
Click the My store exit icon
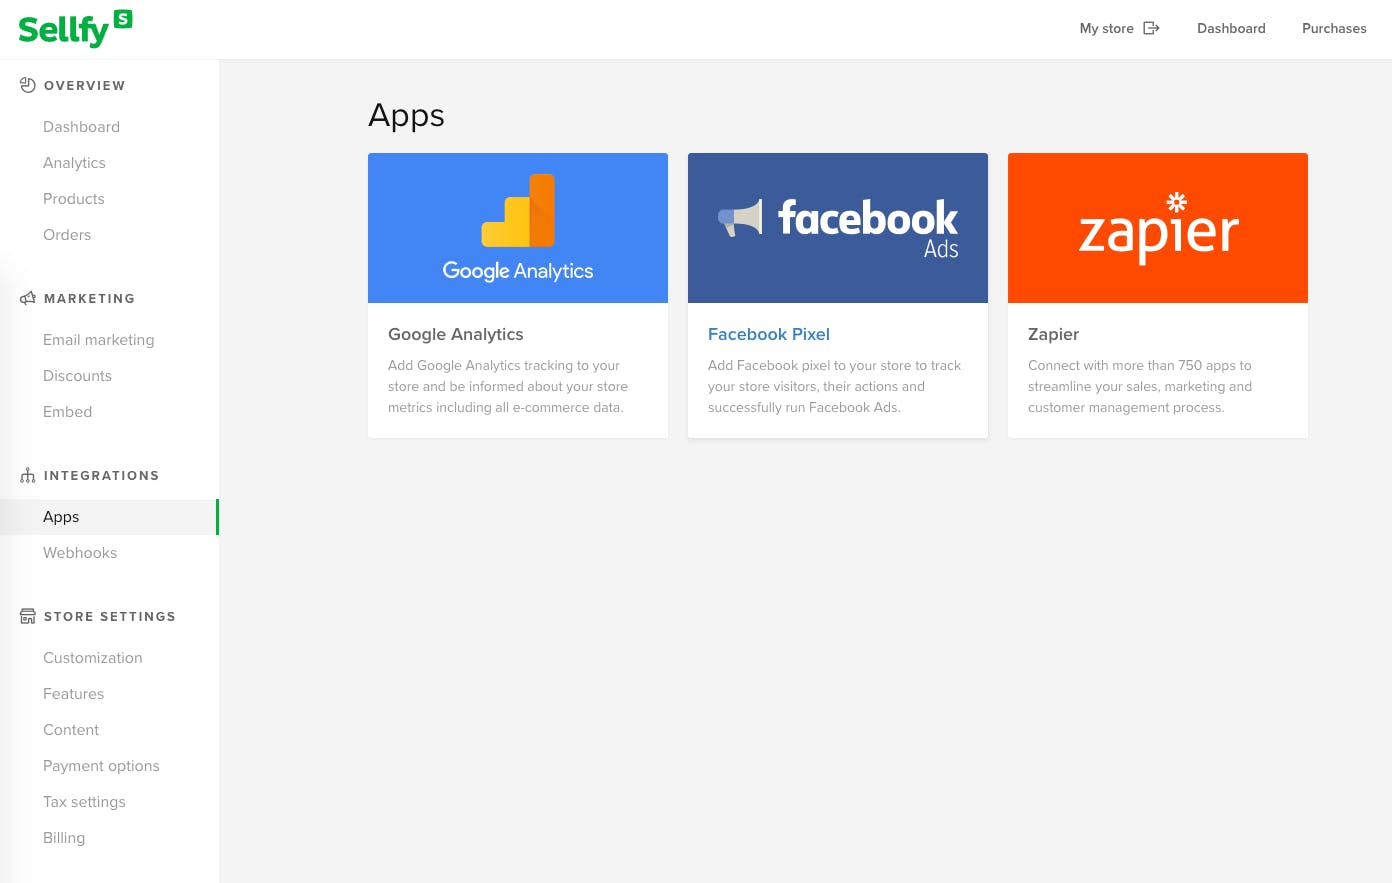point(1151,28)
